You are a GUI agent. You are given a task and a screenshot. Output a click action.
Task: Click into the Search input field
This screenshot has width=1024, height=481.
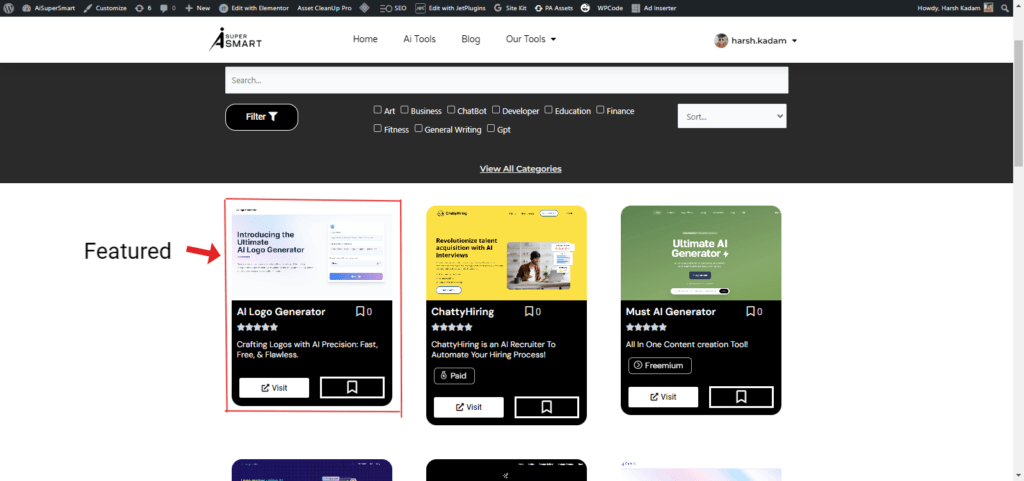(506, 80)
